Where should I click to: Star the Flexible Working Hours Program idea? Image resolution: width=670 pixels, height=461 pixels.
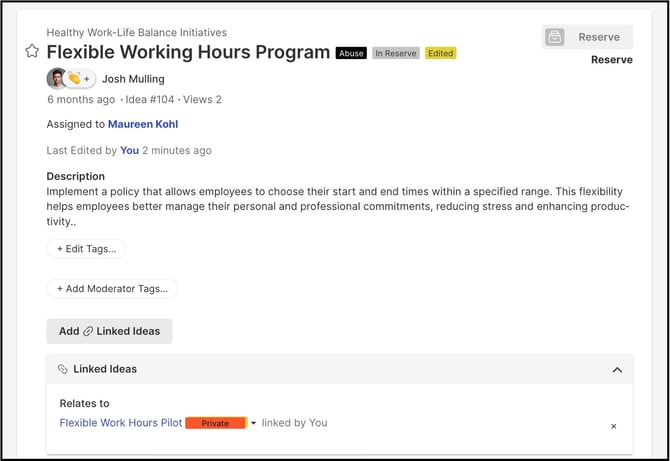click(32, 51)
